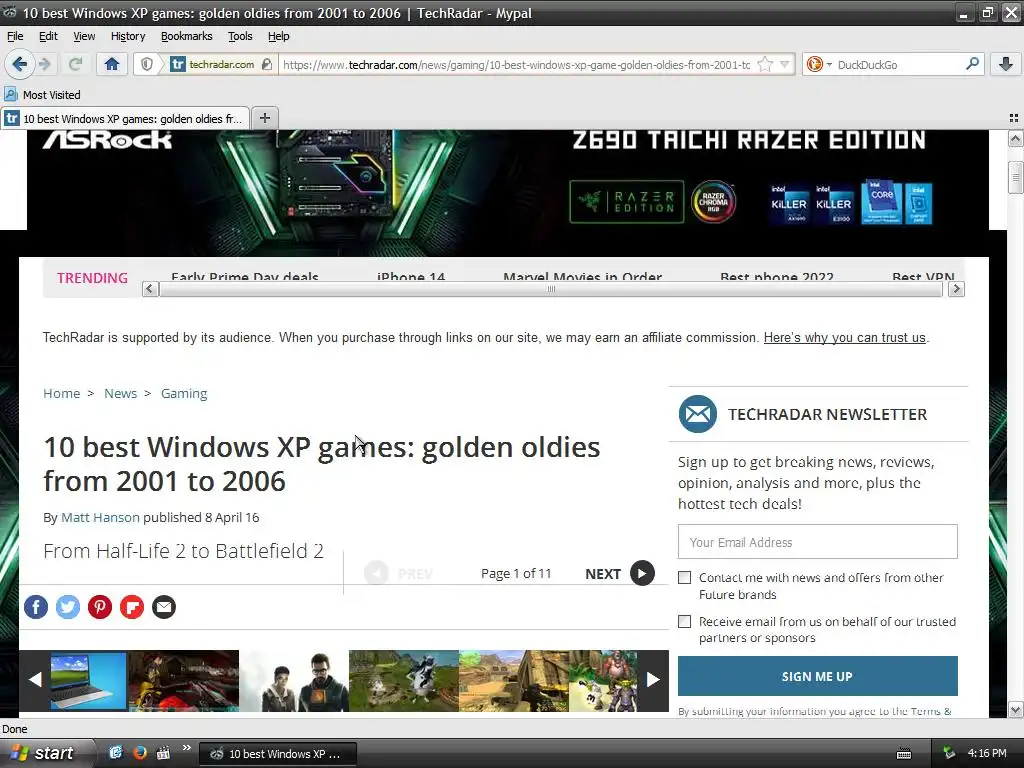1024x768 pixels.
Task: Select the desert shooter game thumbnail
Action: (513, 680)
